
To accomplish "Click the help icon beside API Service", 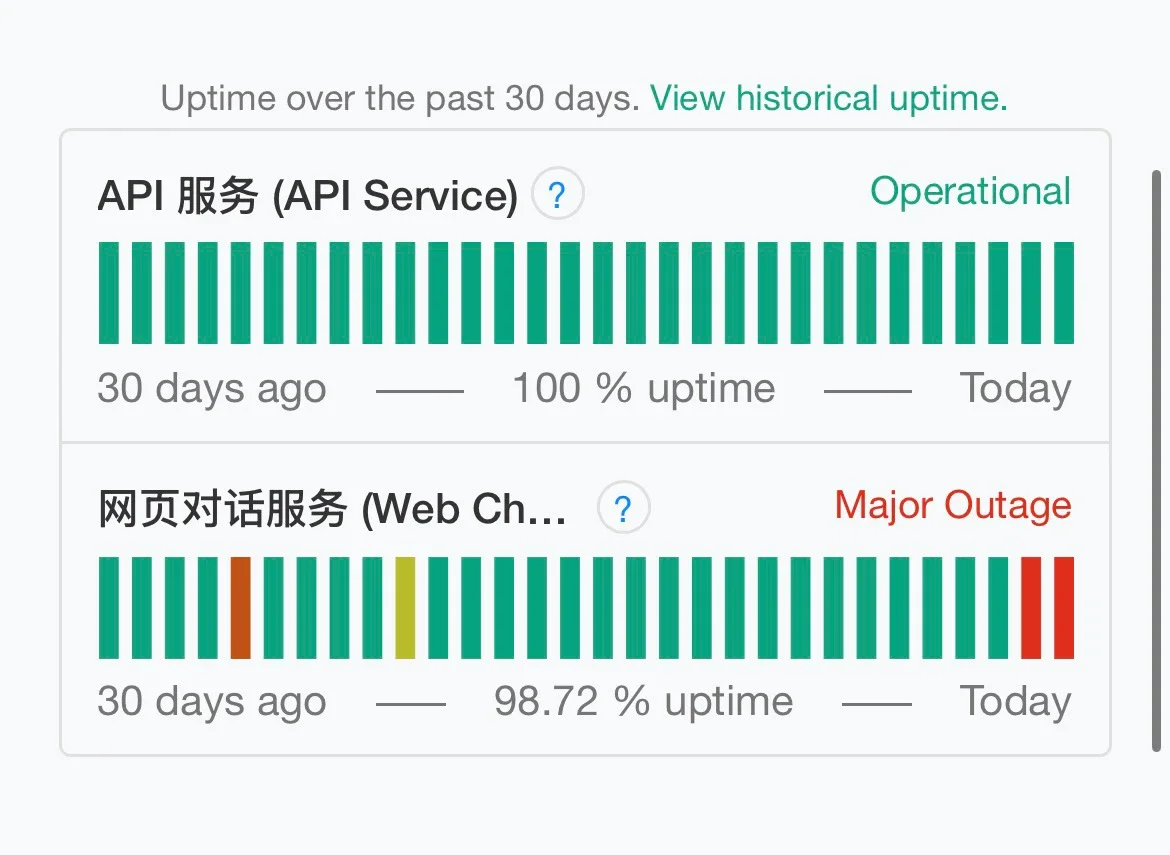I will (x=558, y=196).
